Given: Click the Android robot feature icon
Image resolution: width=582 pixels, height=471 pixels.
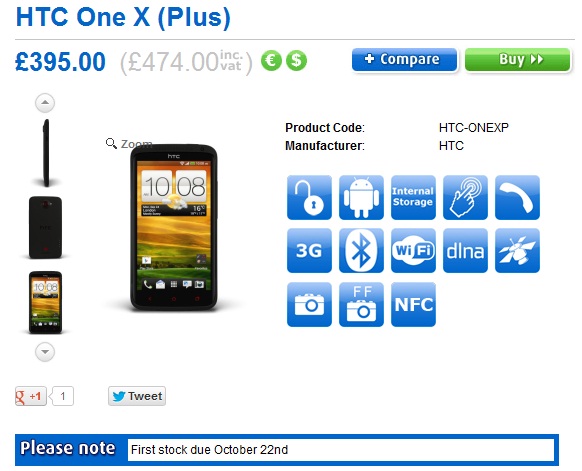Looking at the screenshot, I should point(361,197).
